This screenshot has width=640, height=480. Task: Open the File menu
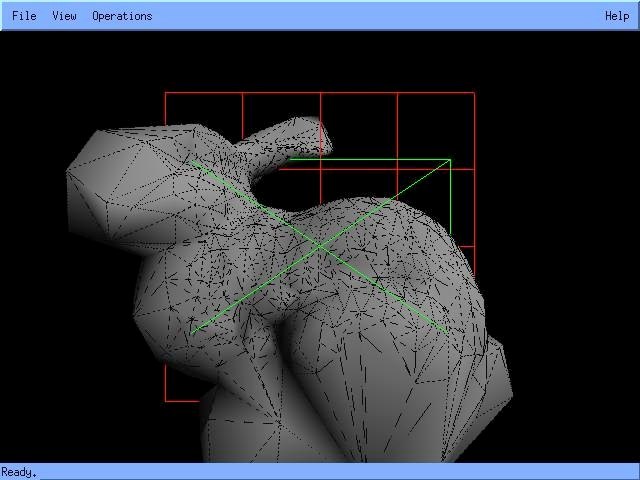point(24,16)
